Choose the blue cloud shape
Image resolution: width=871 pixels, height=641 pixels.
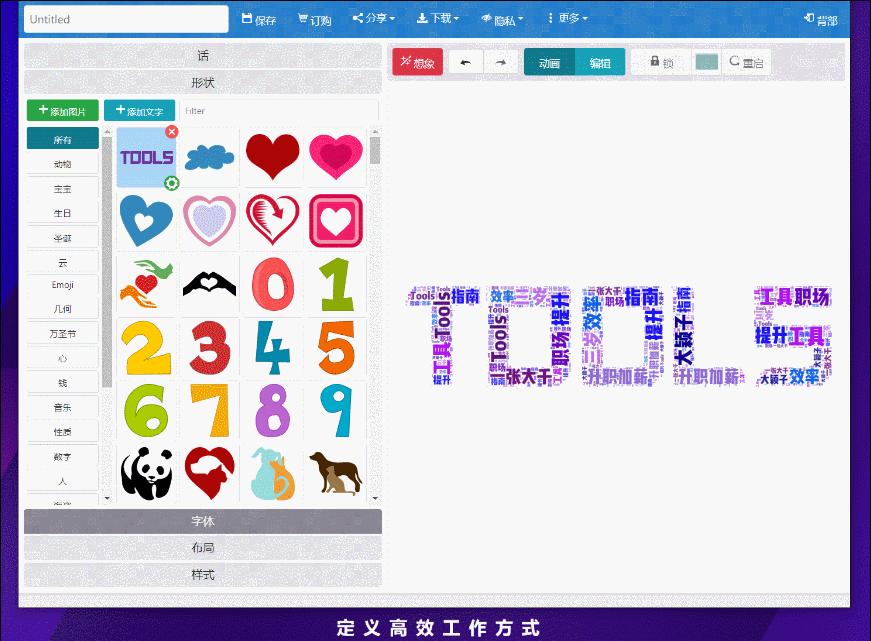click(209, 157)
